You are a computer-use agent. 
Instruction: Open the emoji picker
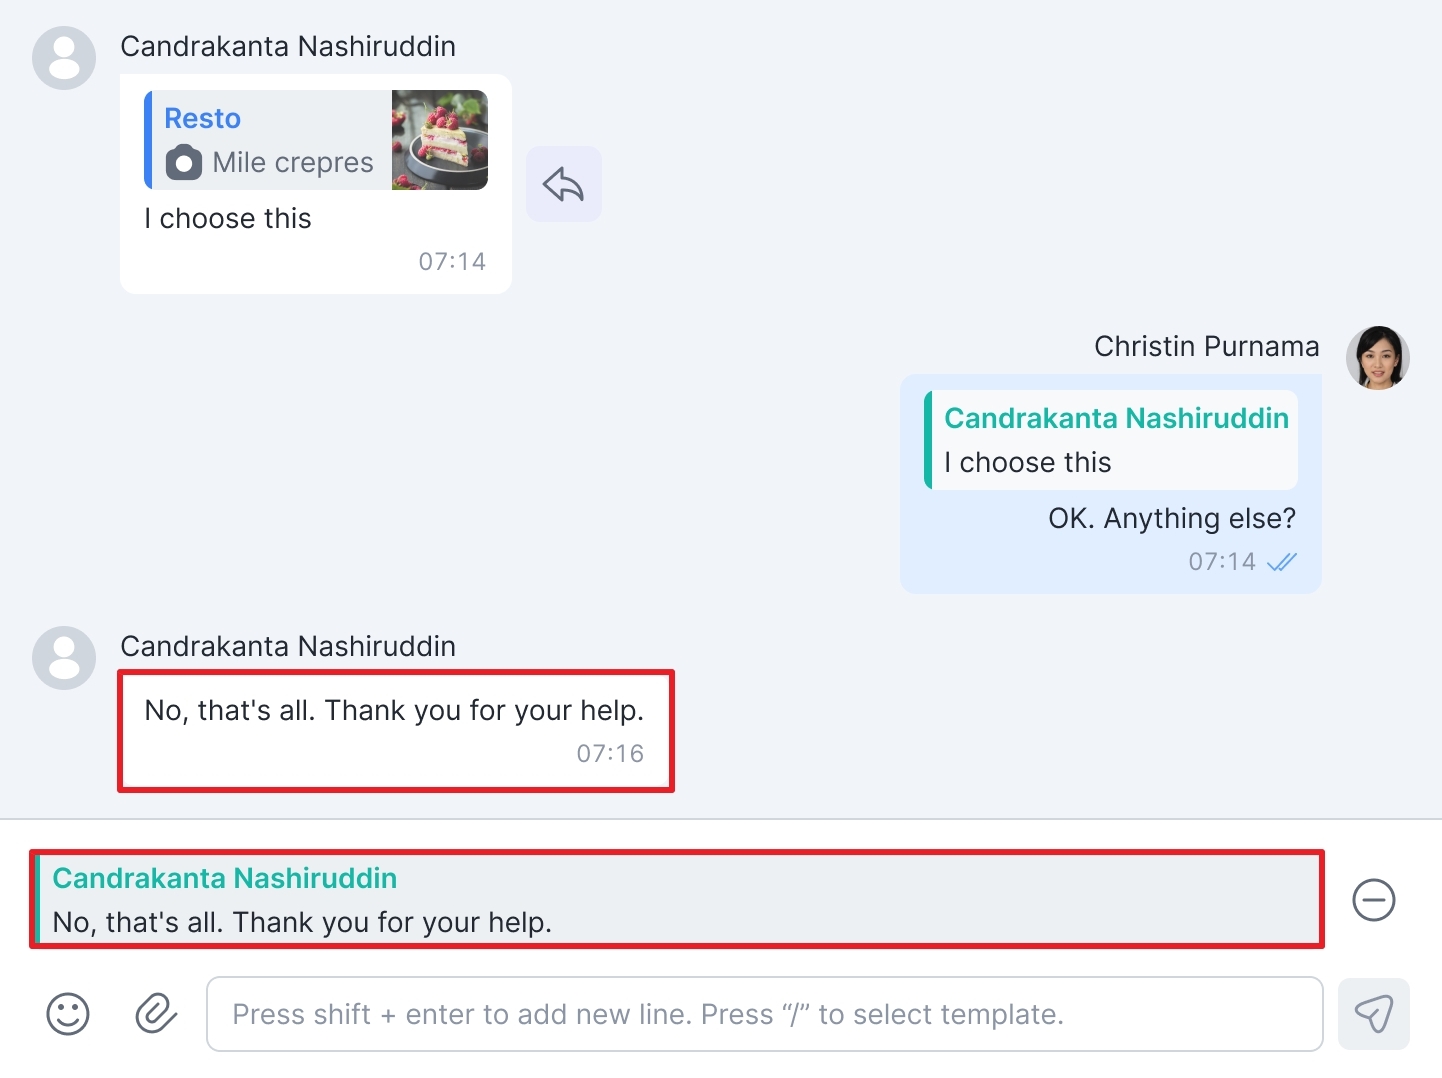click(x=68, y=1014)
